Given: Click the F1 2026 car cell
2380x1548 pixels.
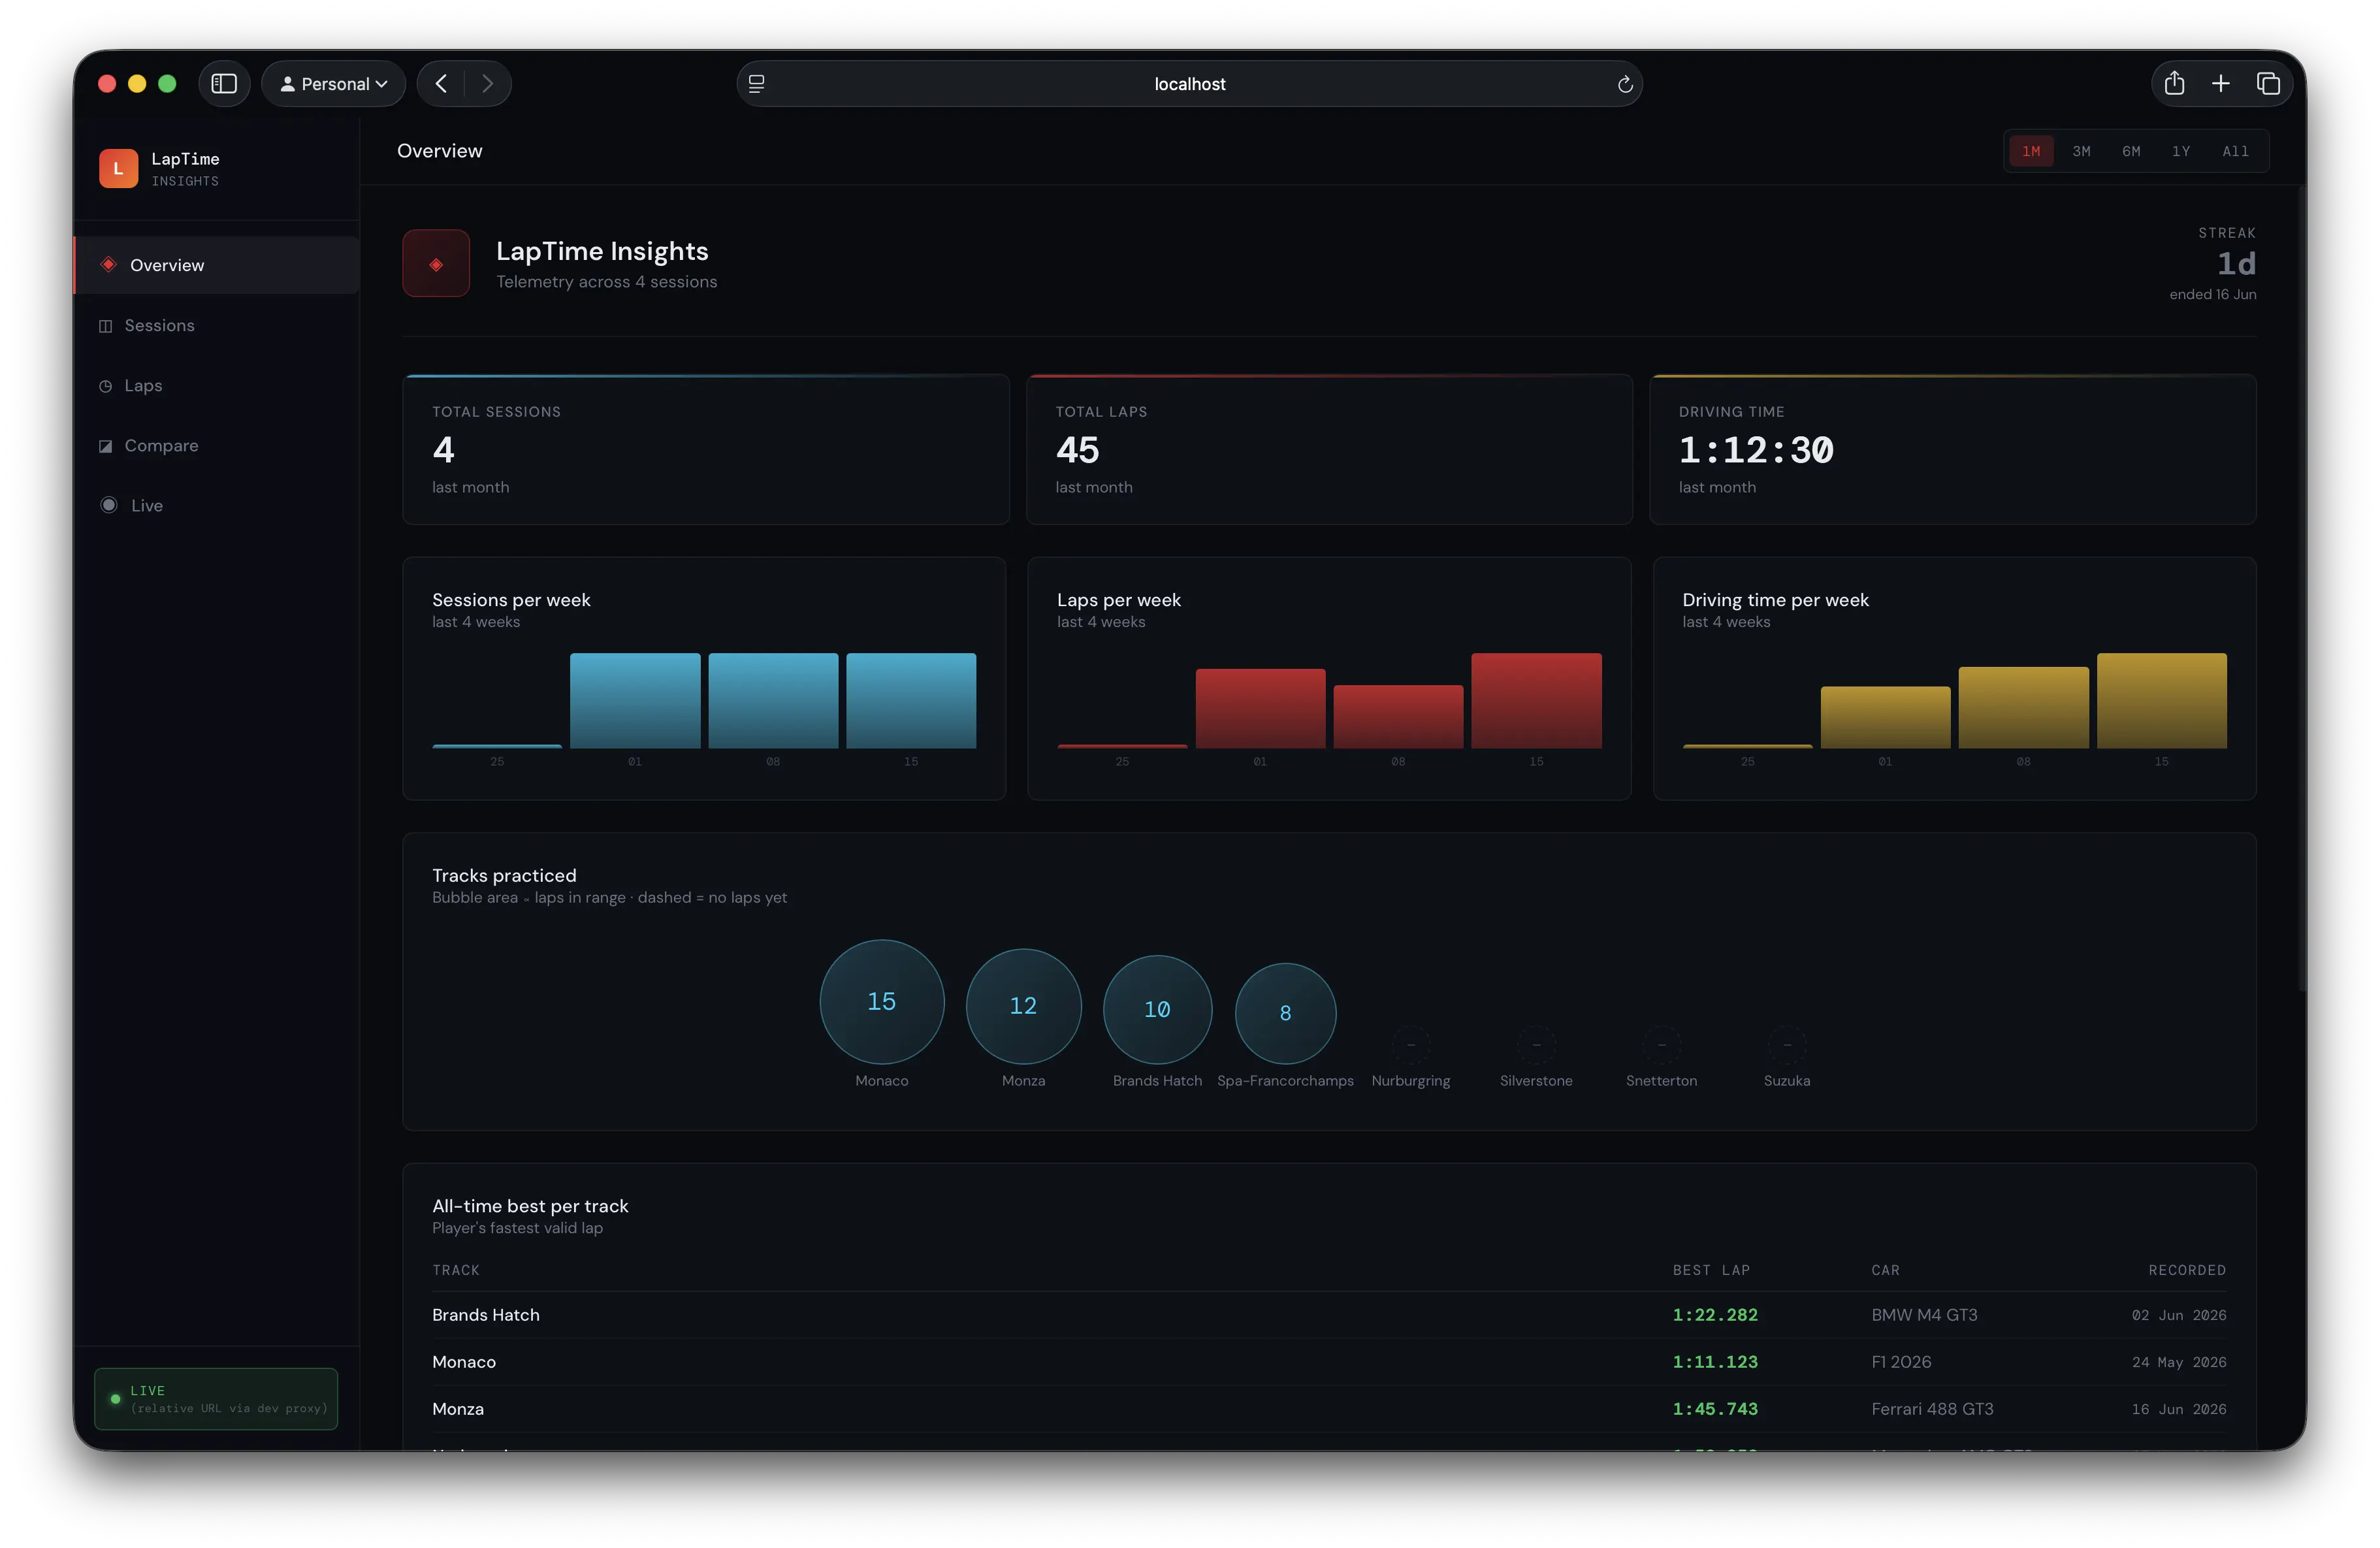Looking at the screenshot, I should [x=1901, y=1362].
